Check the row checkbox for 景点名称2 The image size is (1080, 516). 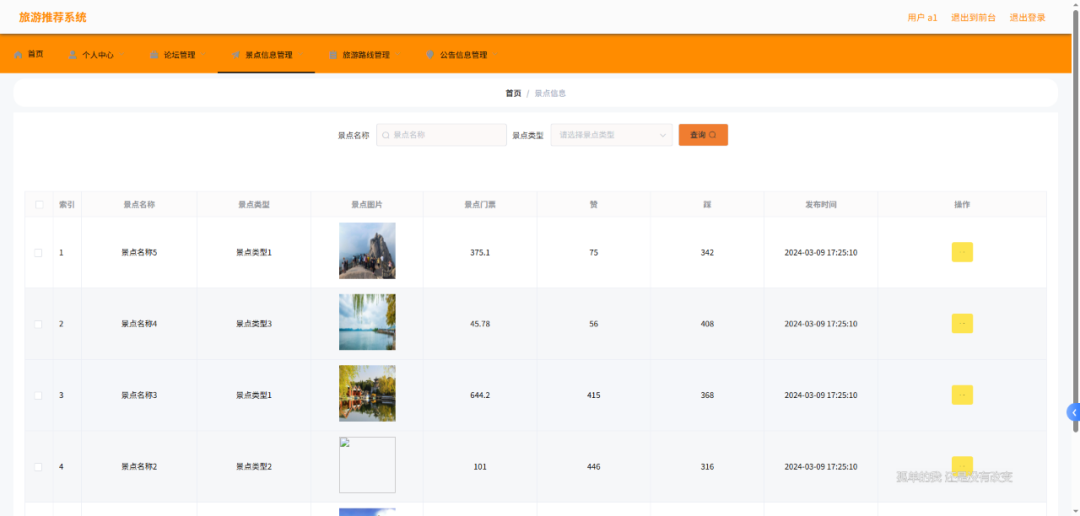pos(39,467)
